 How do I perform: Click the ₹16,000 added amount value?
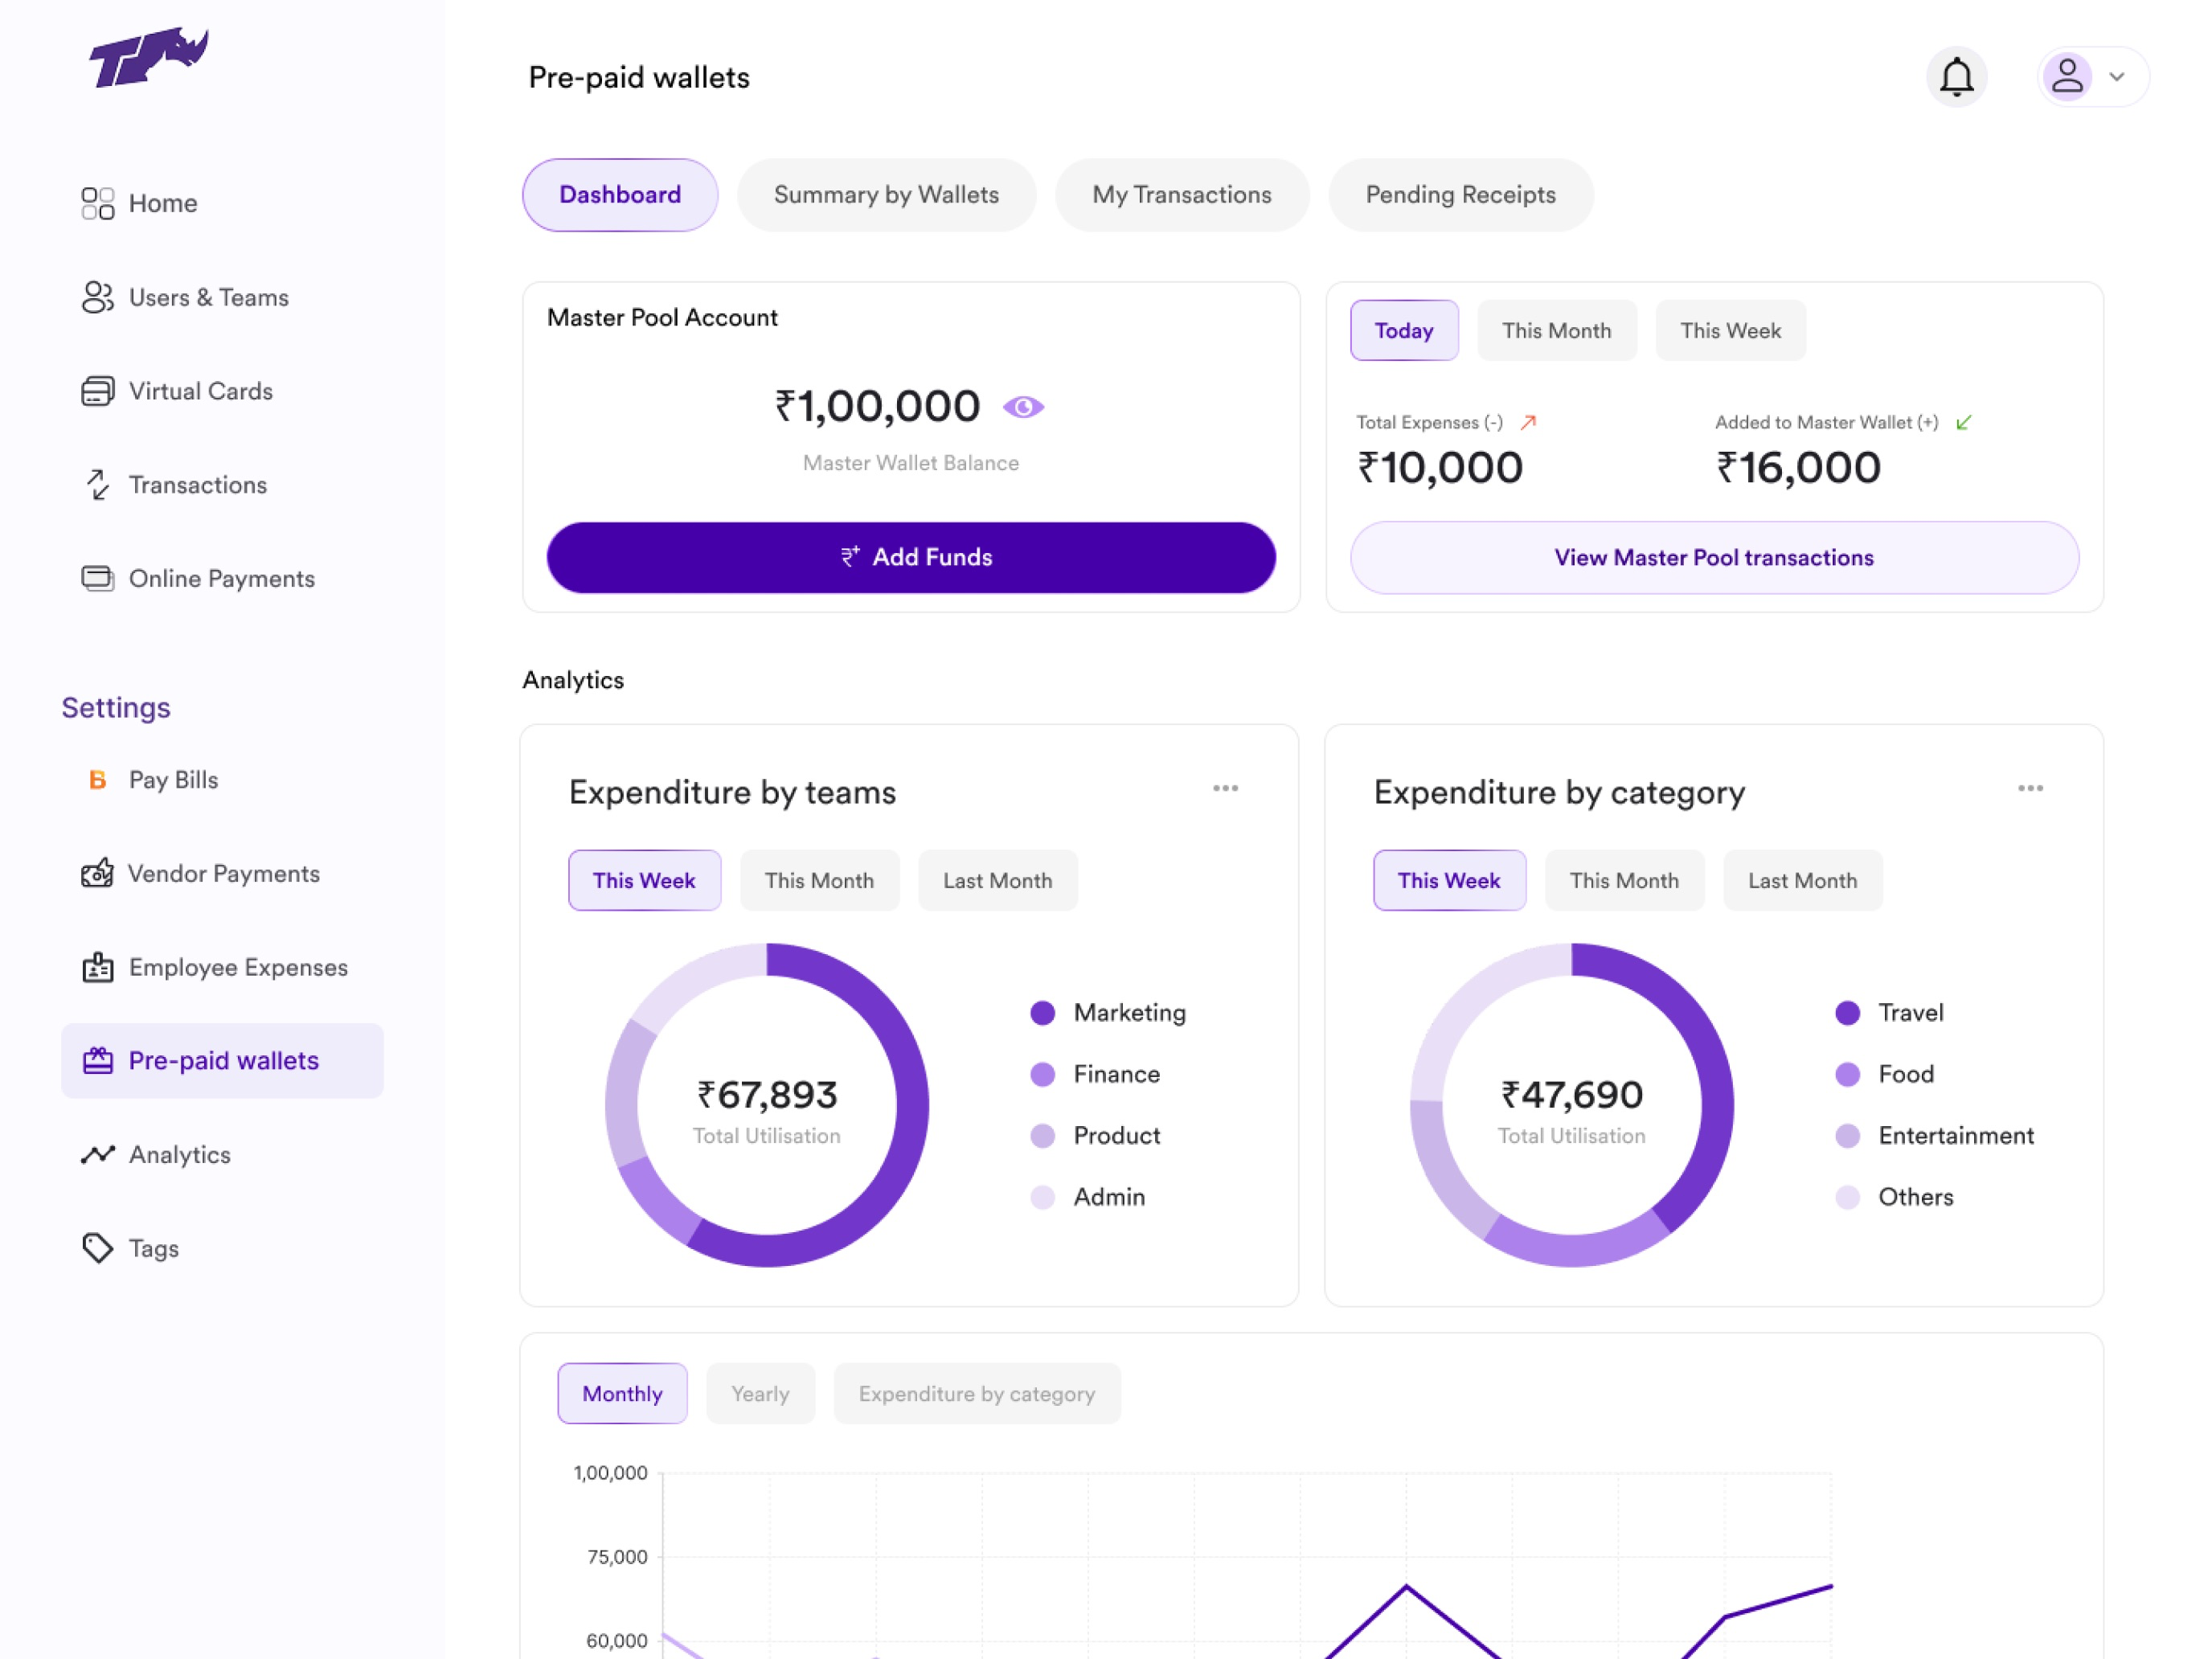[x=1798, y=467]
